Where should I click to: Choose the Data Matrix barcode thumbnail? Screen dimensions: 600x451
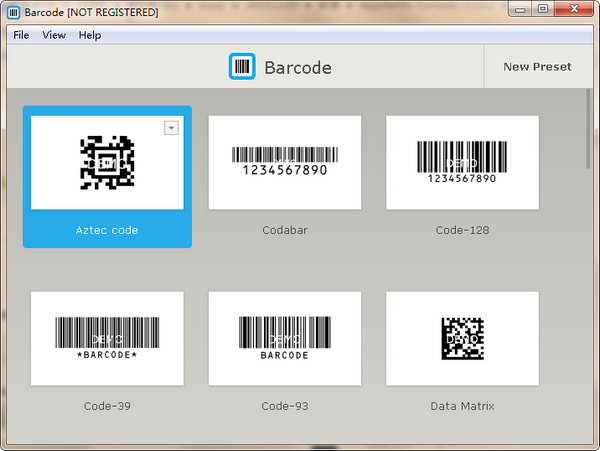tap(462, 338)
